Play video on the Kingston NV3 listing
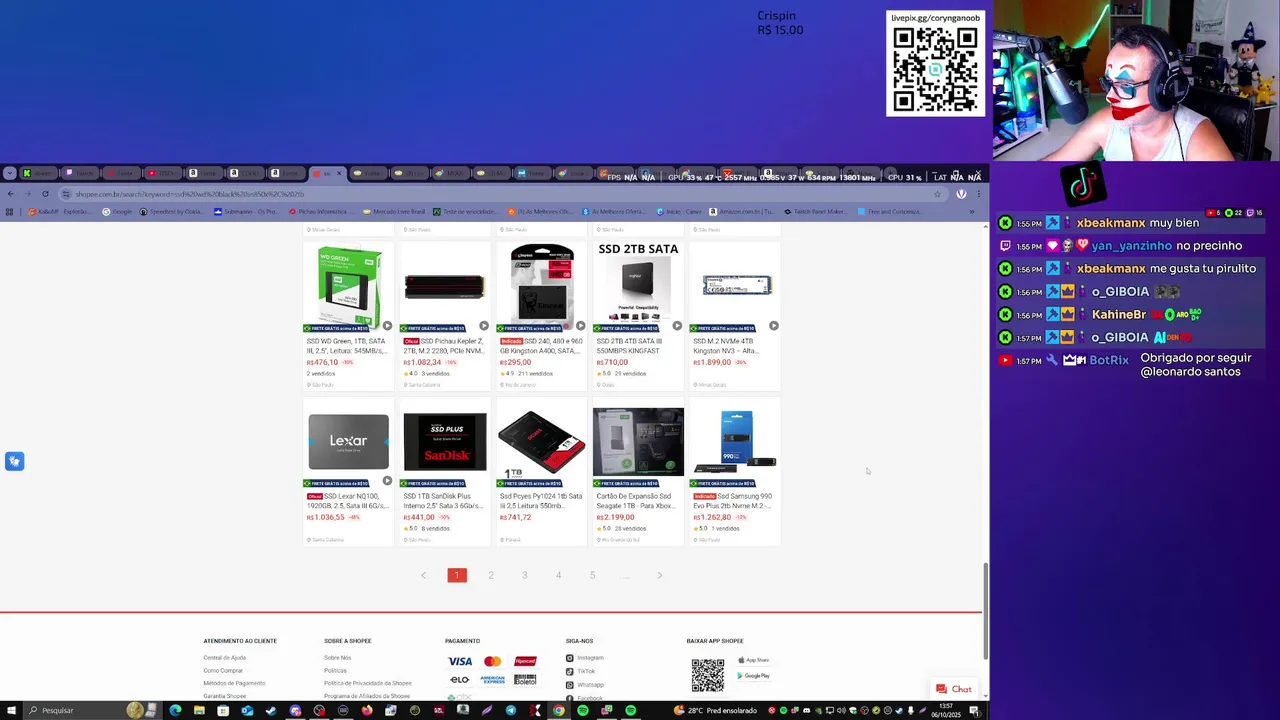Screen dimensions: 1280x720 pyautogui.click(x=773, y=326)
